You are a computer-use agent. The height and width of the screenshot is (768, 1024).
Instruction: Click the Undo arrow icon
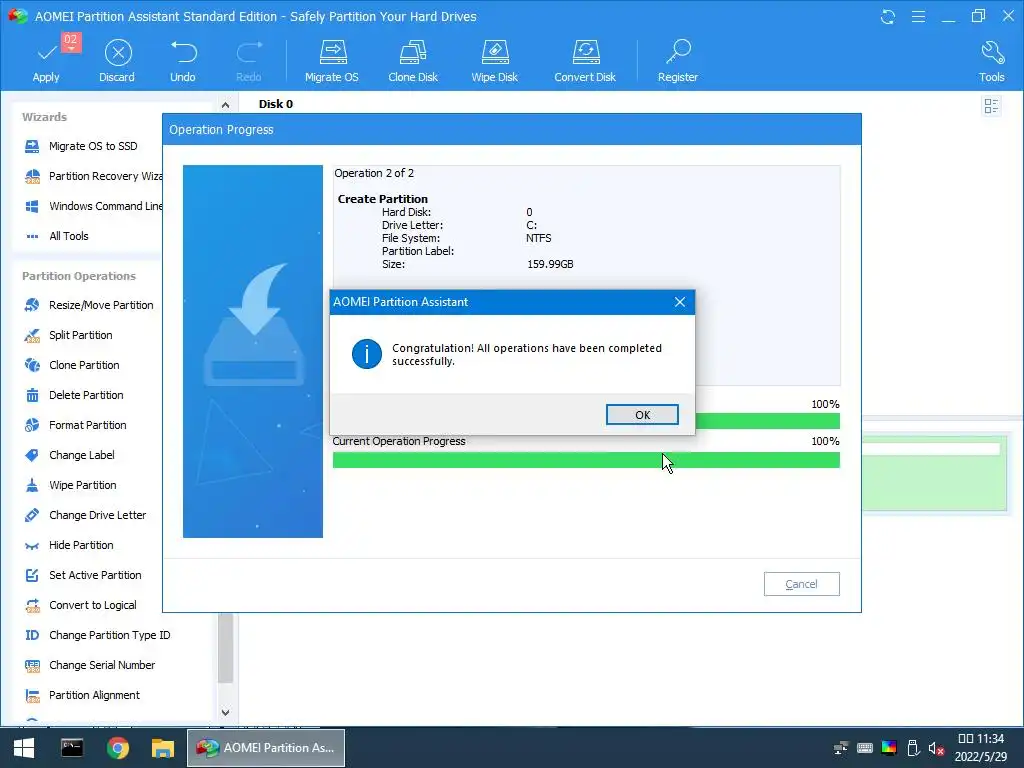point(184,52)
